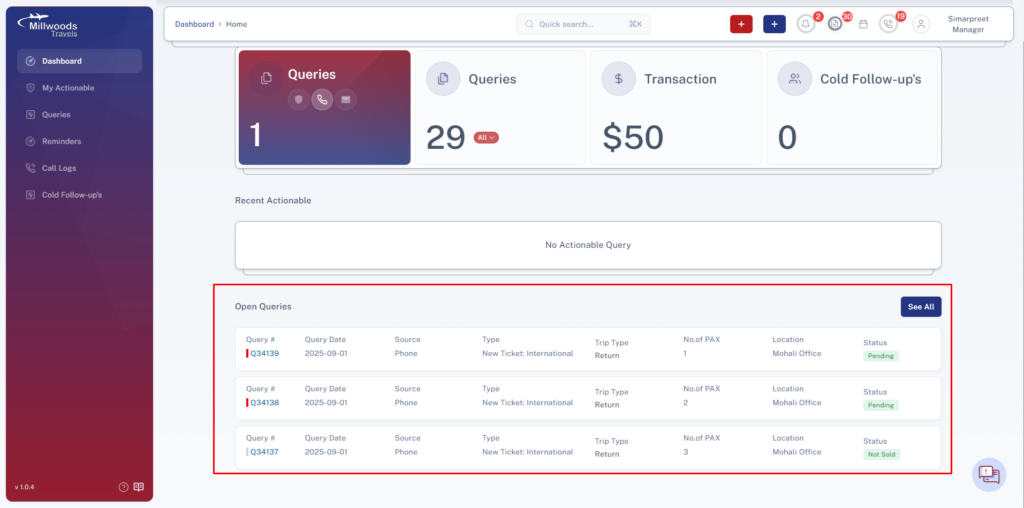Click the red plus button
This screenshot has width=1024, height=508.
[x=741, y=24]
